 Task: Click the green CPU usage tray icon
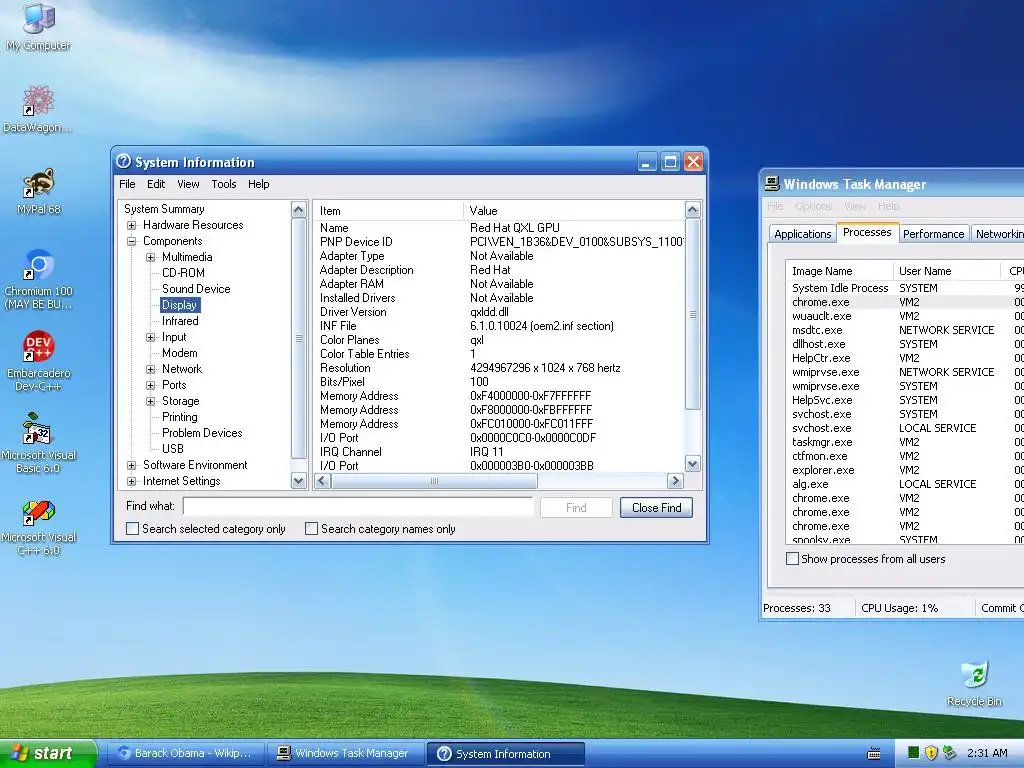point(914,753)
